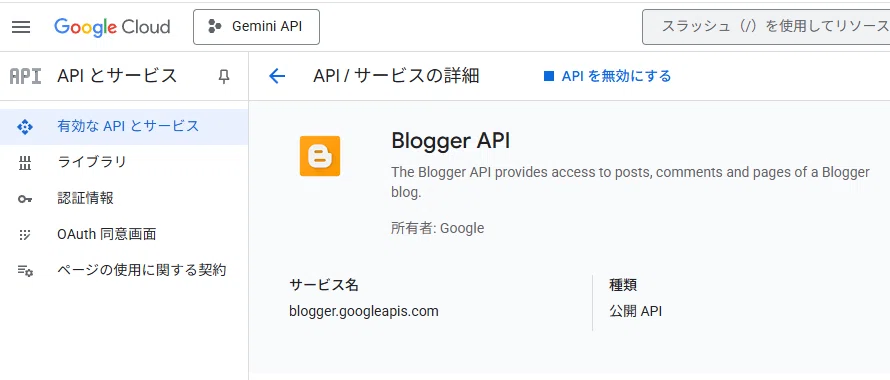Pin the APIとサービス panel
890x380 pixels.
(224, 77)
